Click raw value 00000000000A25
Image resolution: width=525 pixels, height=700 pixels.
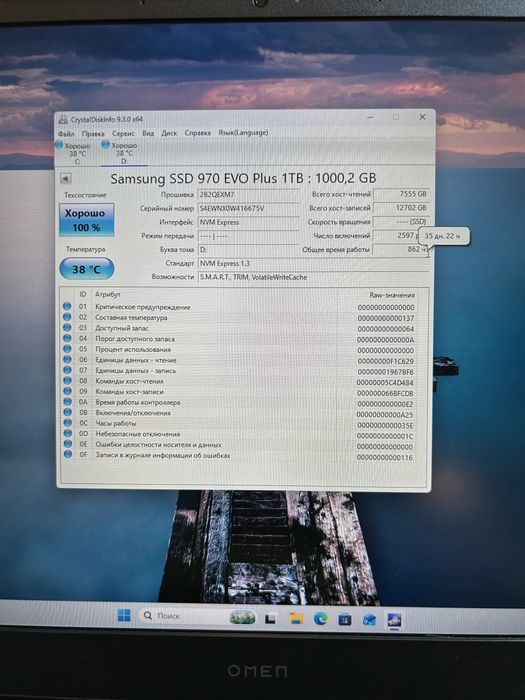[x=385, y=414]
